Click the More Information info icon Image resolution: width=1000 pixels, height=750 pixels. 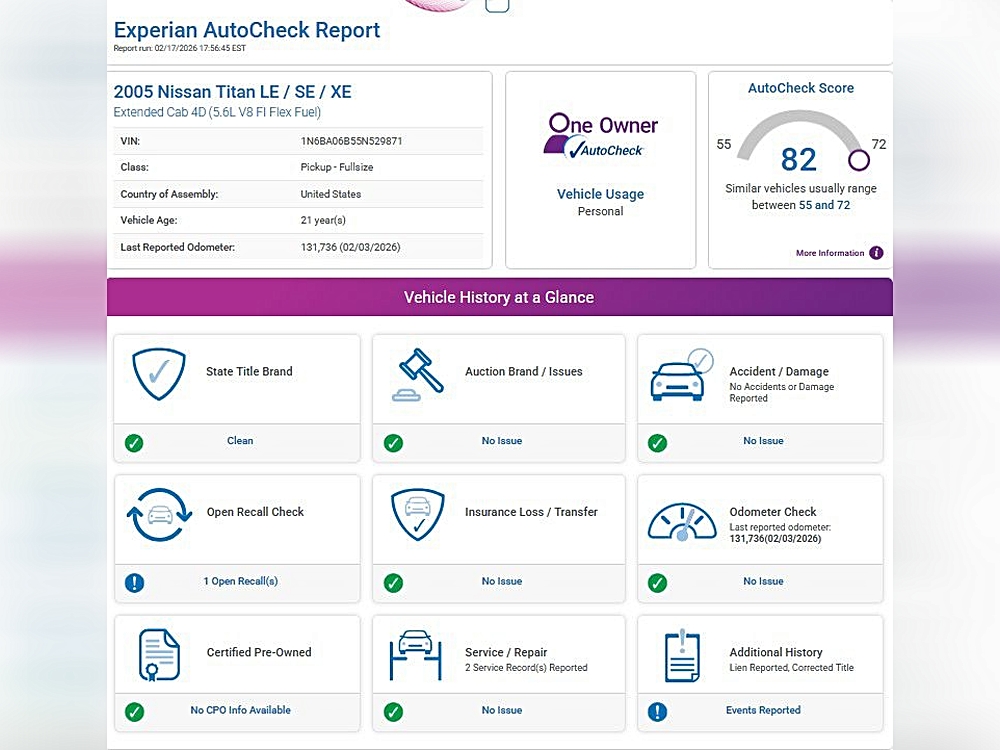point(876,253)
